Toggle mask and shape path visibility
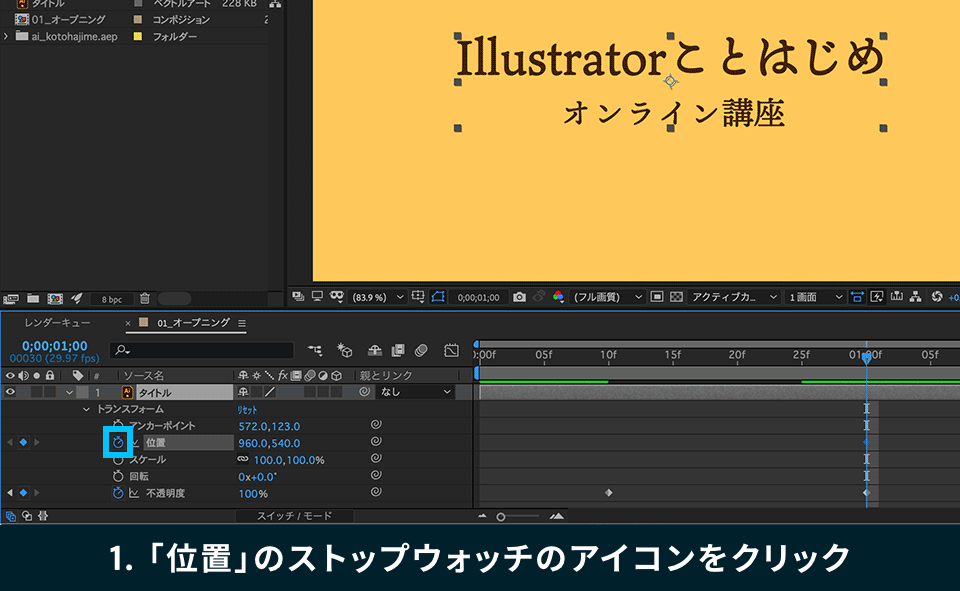 [x=438, y=297]
